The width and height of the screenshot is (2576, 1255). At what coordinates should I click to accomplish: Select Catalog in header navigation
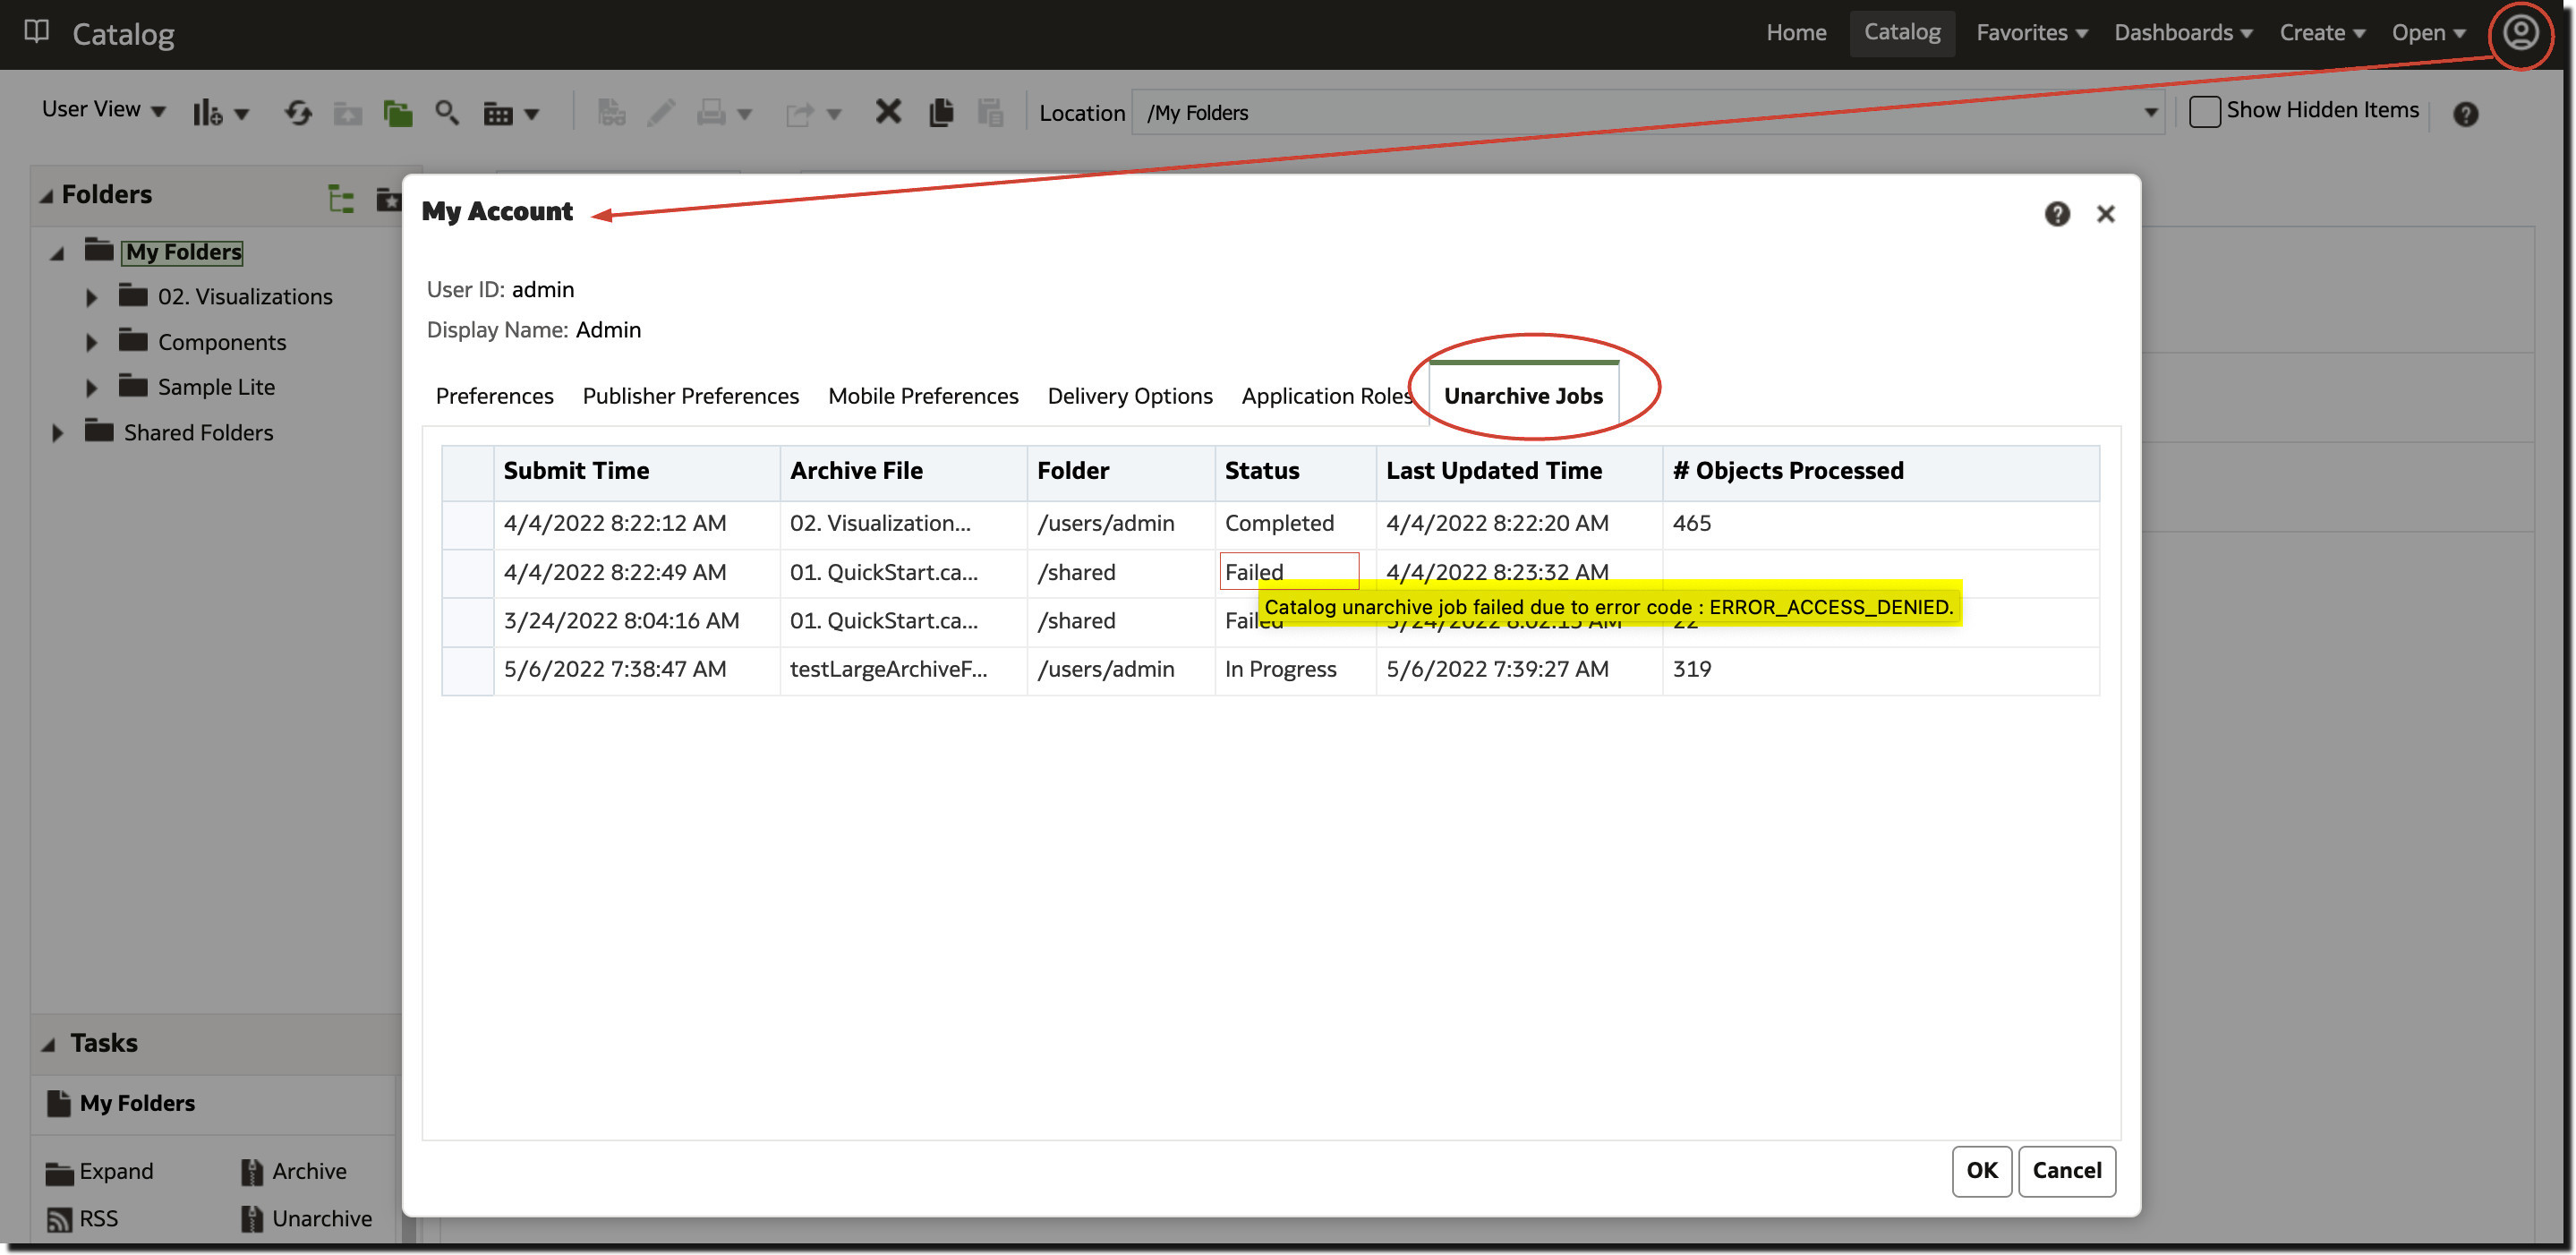click(x=1901, y=32)
